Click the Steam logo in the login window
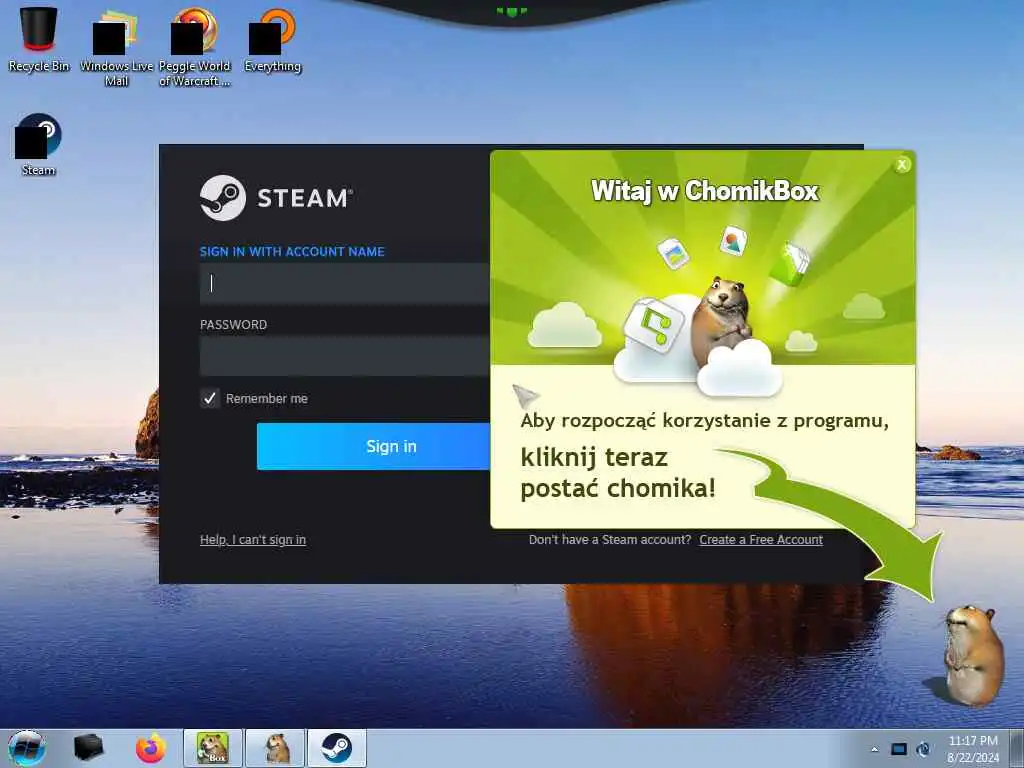This screenshot has width=1024, height=768. [x=276, y=198]
